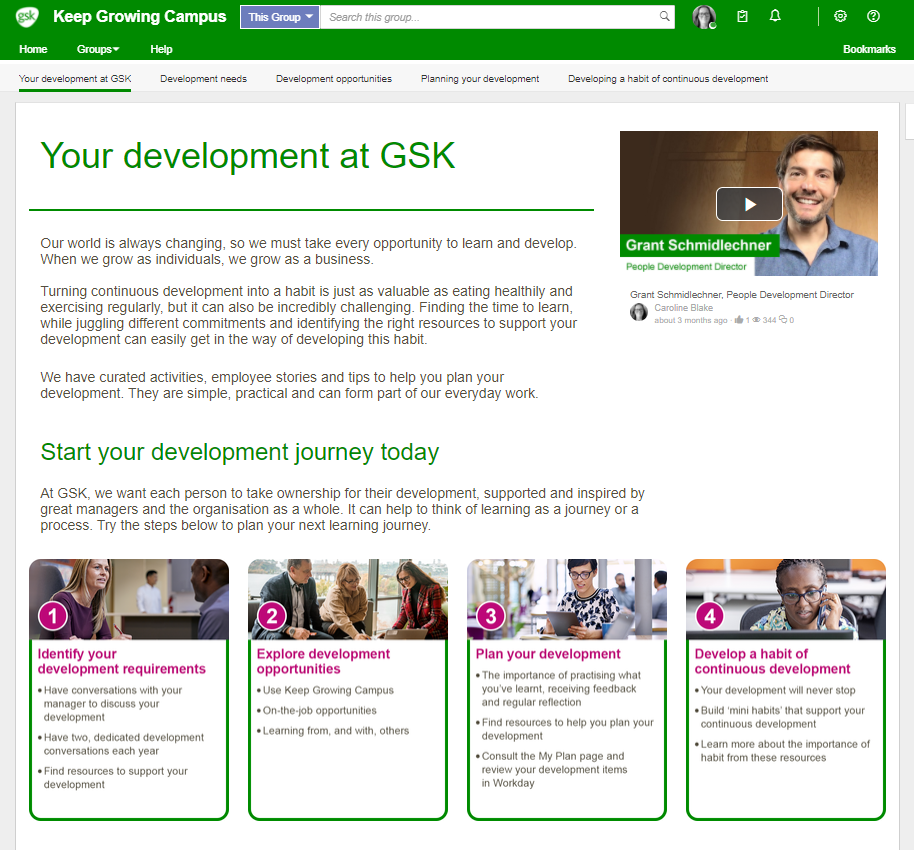Click 'Find resources to support your development' bullet
The height and width of the screenshot is (850, 914).
115,778
